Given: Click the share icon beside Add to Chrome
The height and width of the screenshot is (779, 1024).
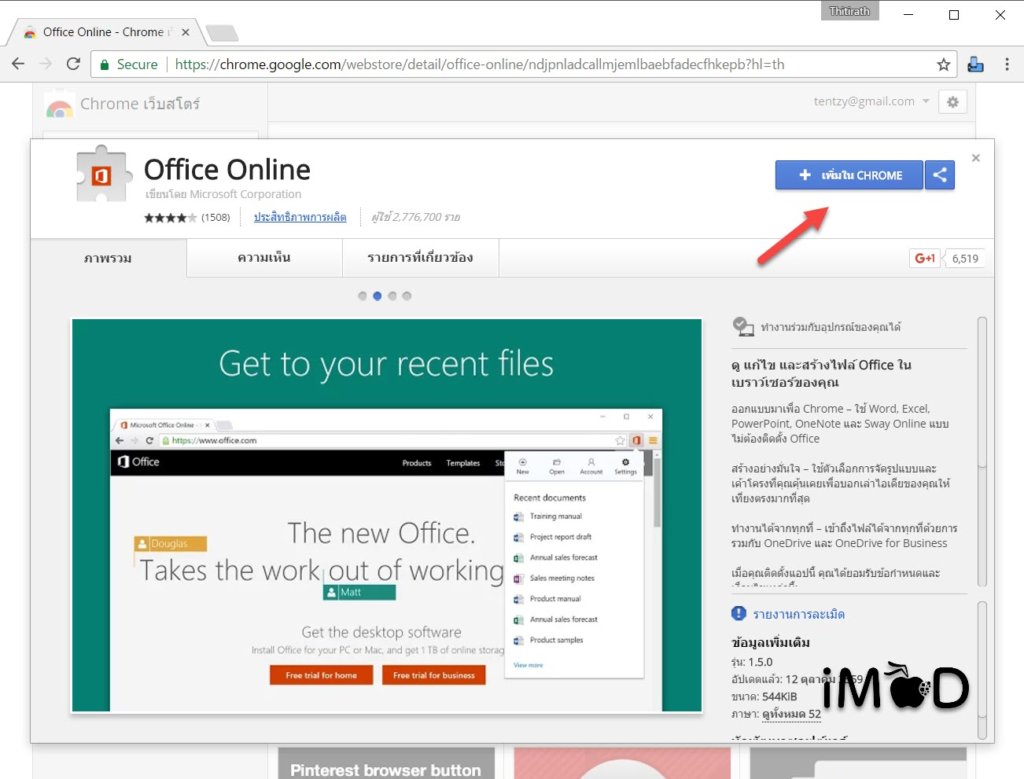Looking at the screenshot, I should click(x=940, y=175).
